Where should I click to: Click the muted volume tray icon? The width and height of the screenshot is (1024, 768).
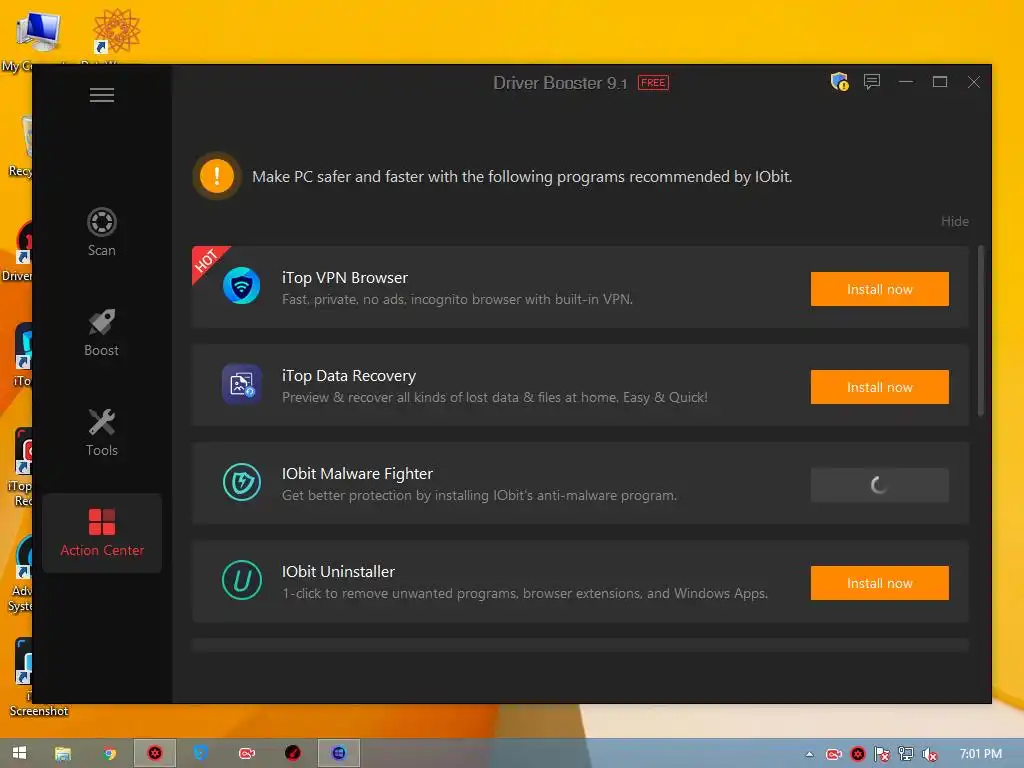(x=930, y=754)
